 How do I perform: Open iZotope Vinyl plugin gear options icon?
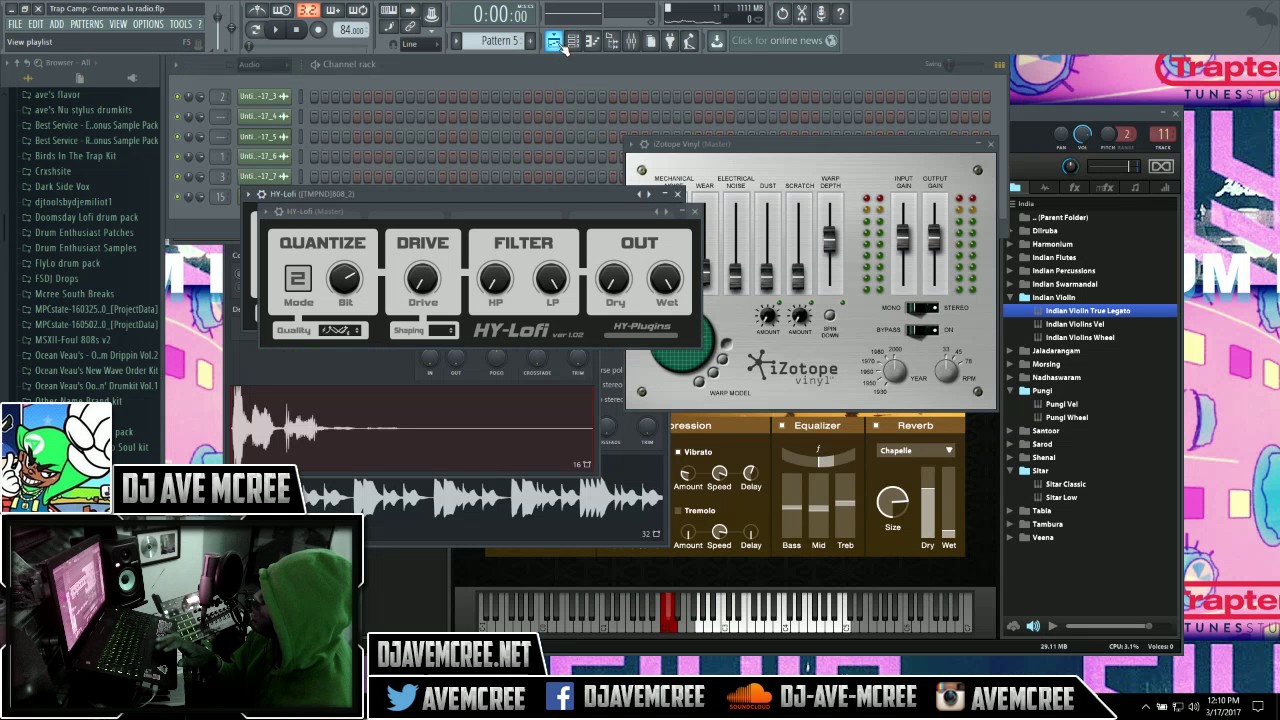[643, 144]
